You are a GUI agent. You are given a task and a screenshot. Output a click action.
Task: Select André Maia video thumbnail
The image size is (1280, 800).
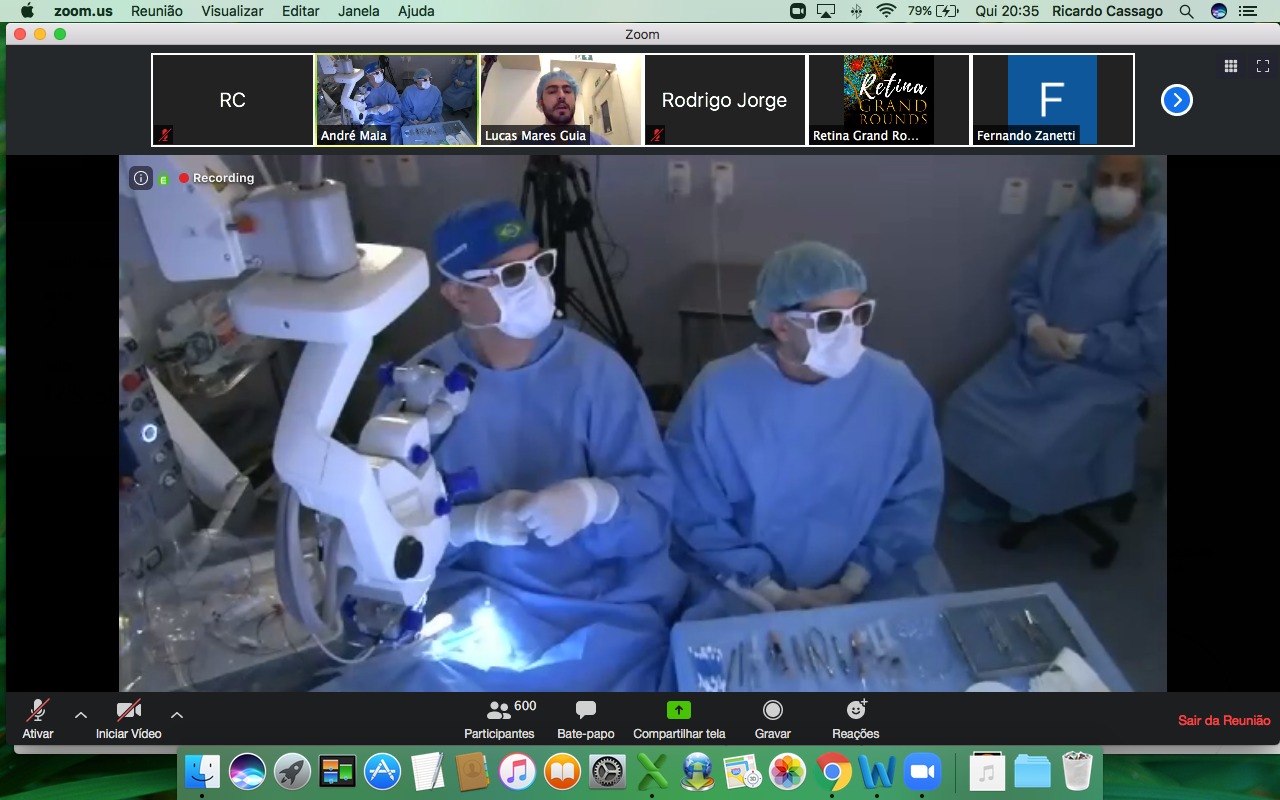[397, 100]
